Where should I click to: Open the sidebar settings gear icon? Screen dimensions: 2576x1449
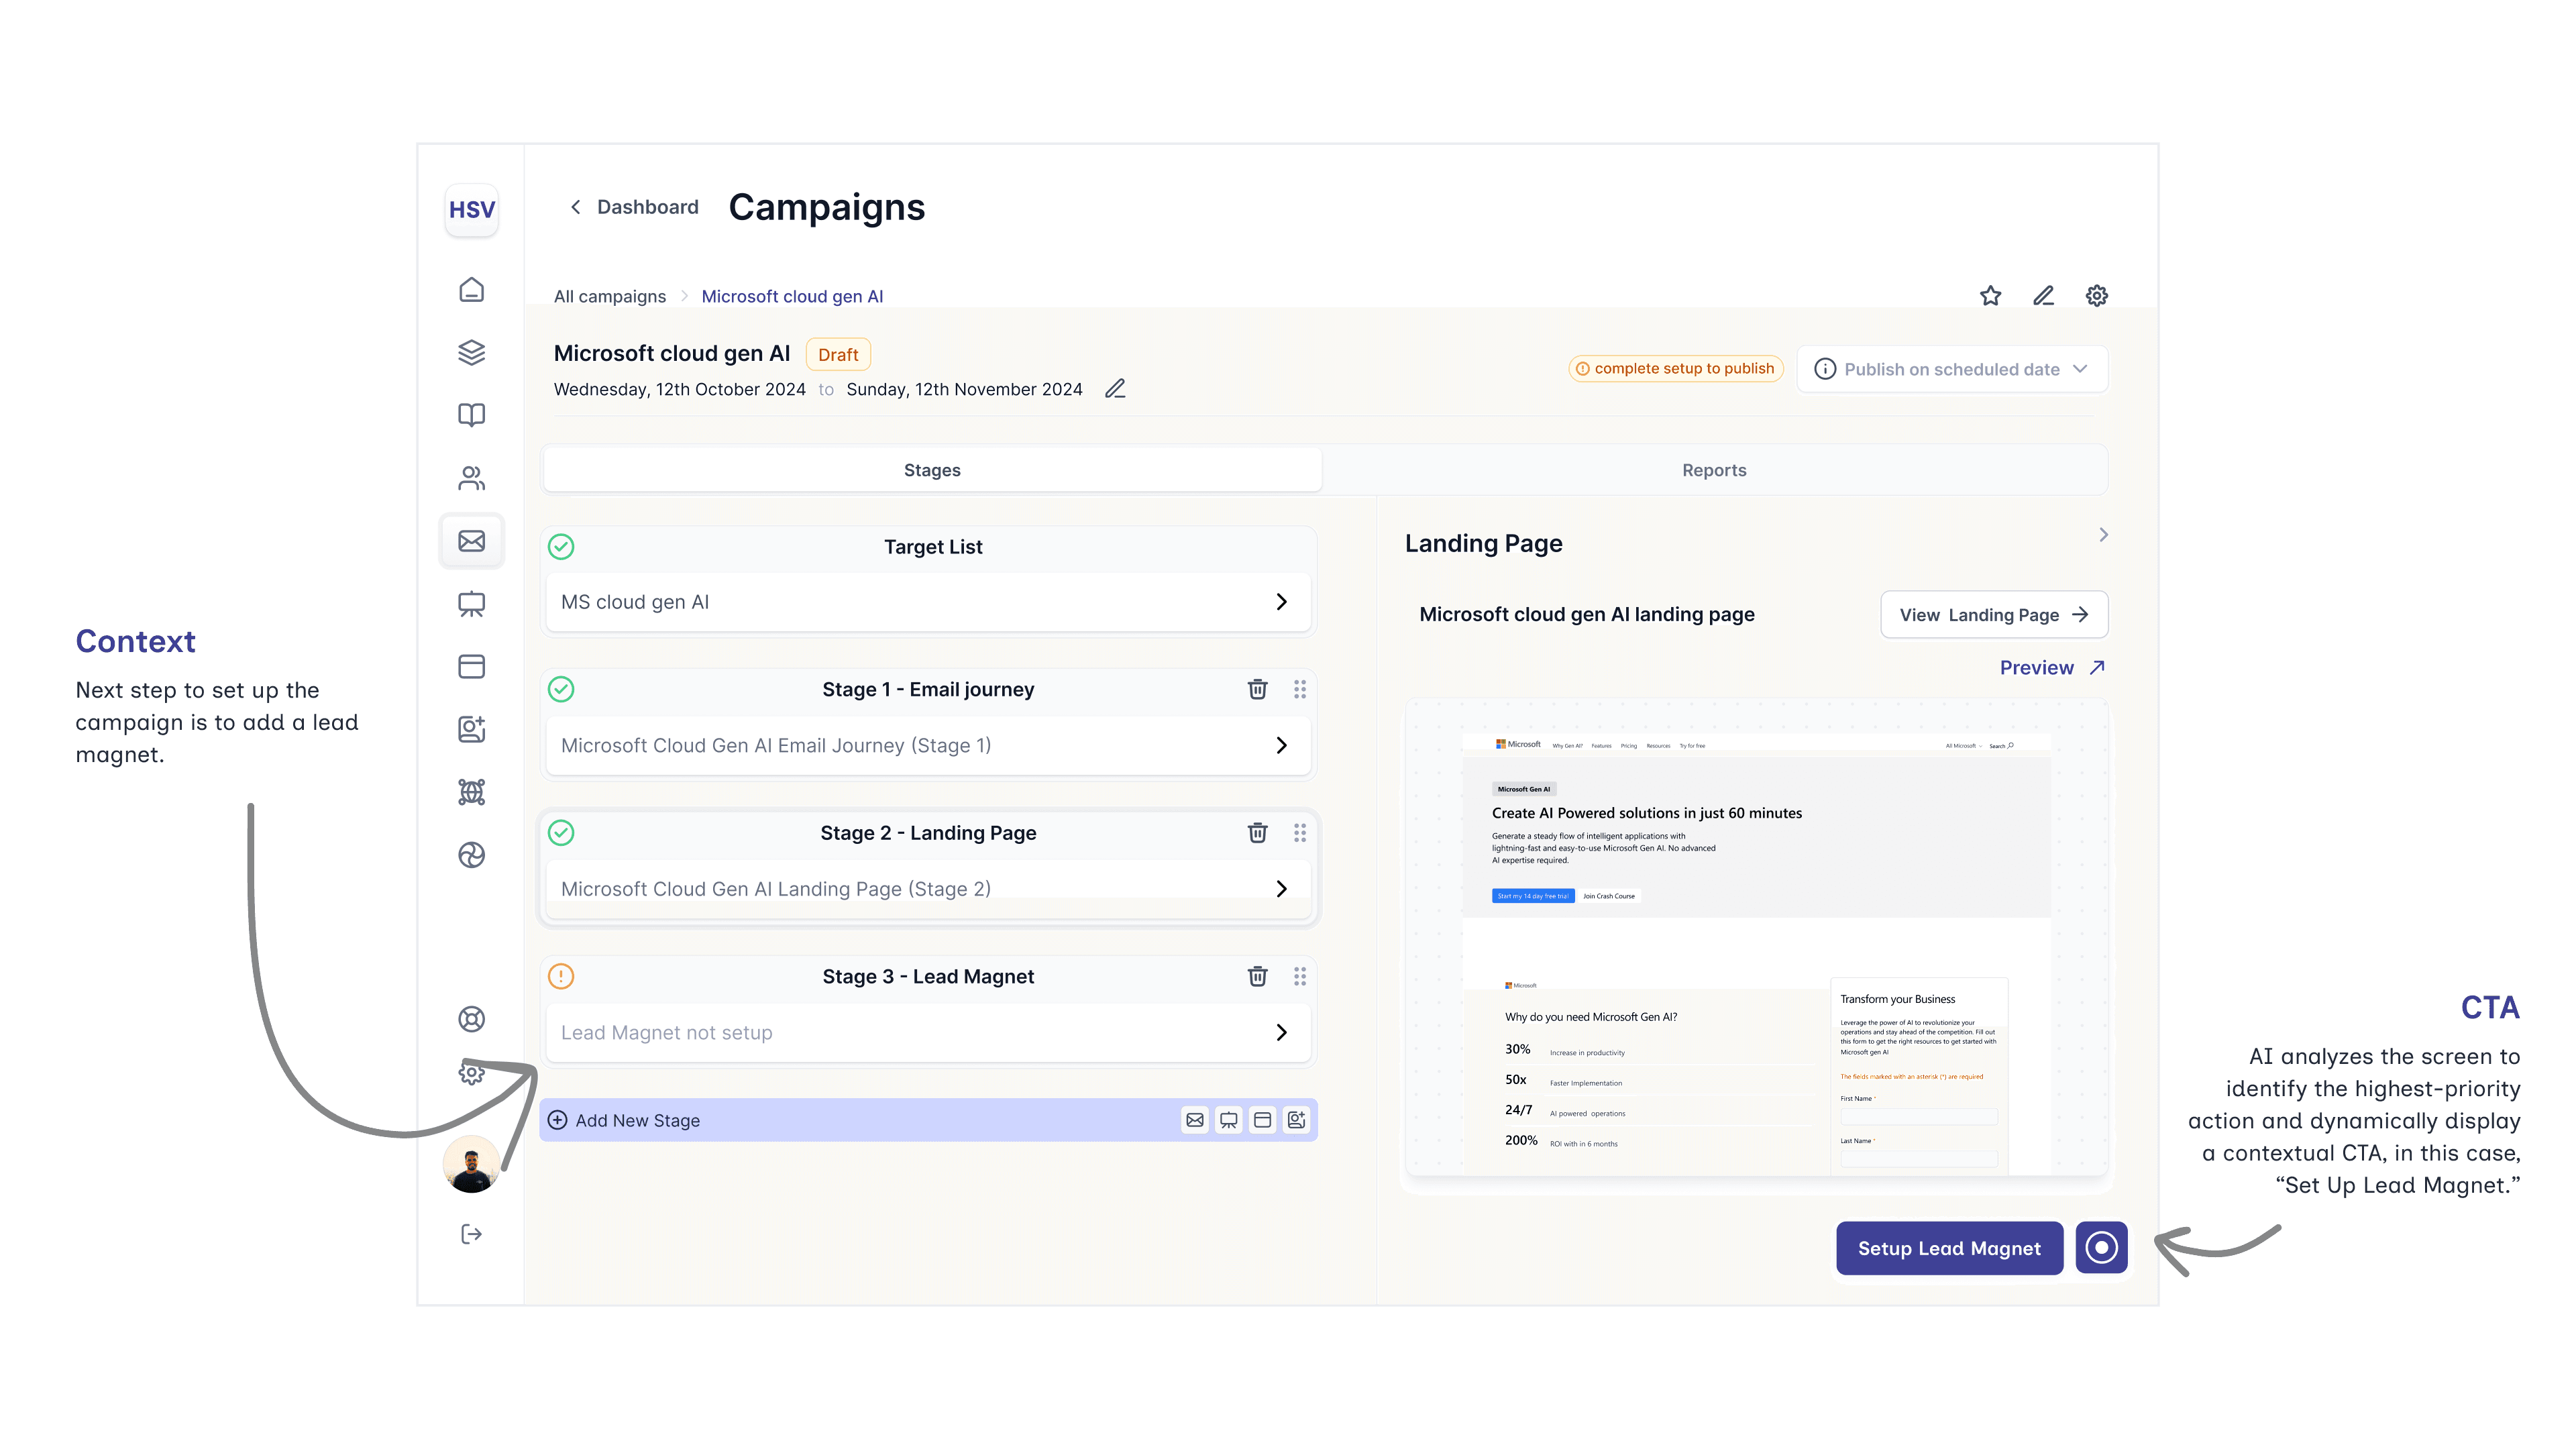(471, 1073)
